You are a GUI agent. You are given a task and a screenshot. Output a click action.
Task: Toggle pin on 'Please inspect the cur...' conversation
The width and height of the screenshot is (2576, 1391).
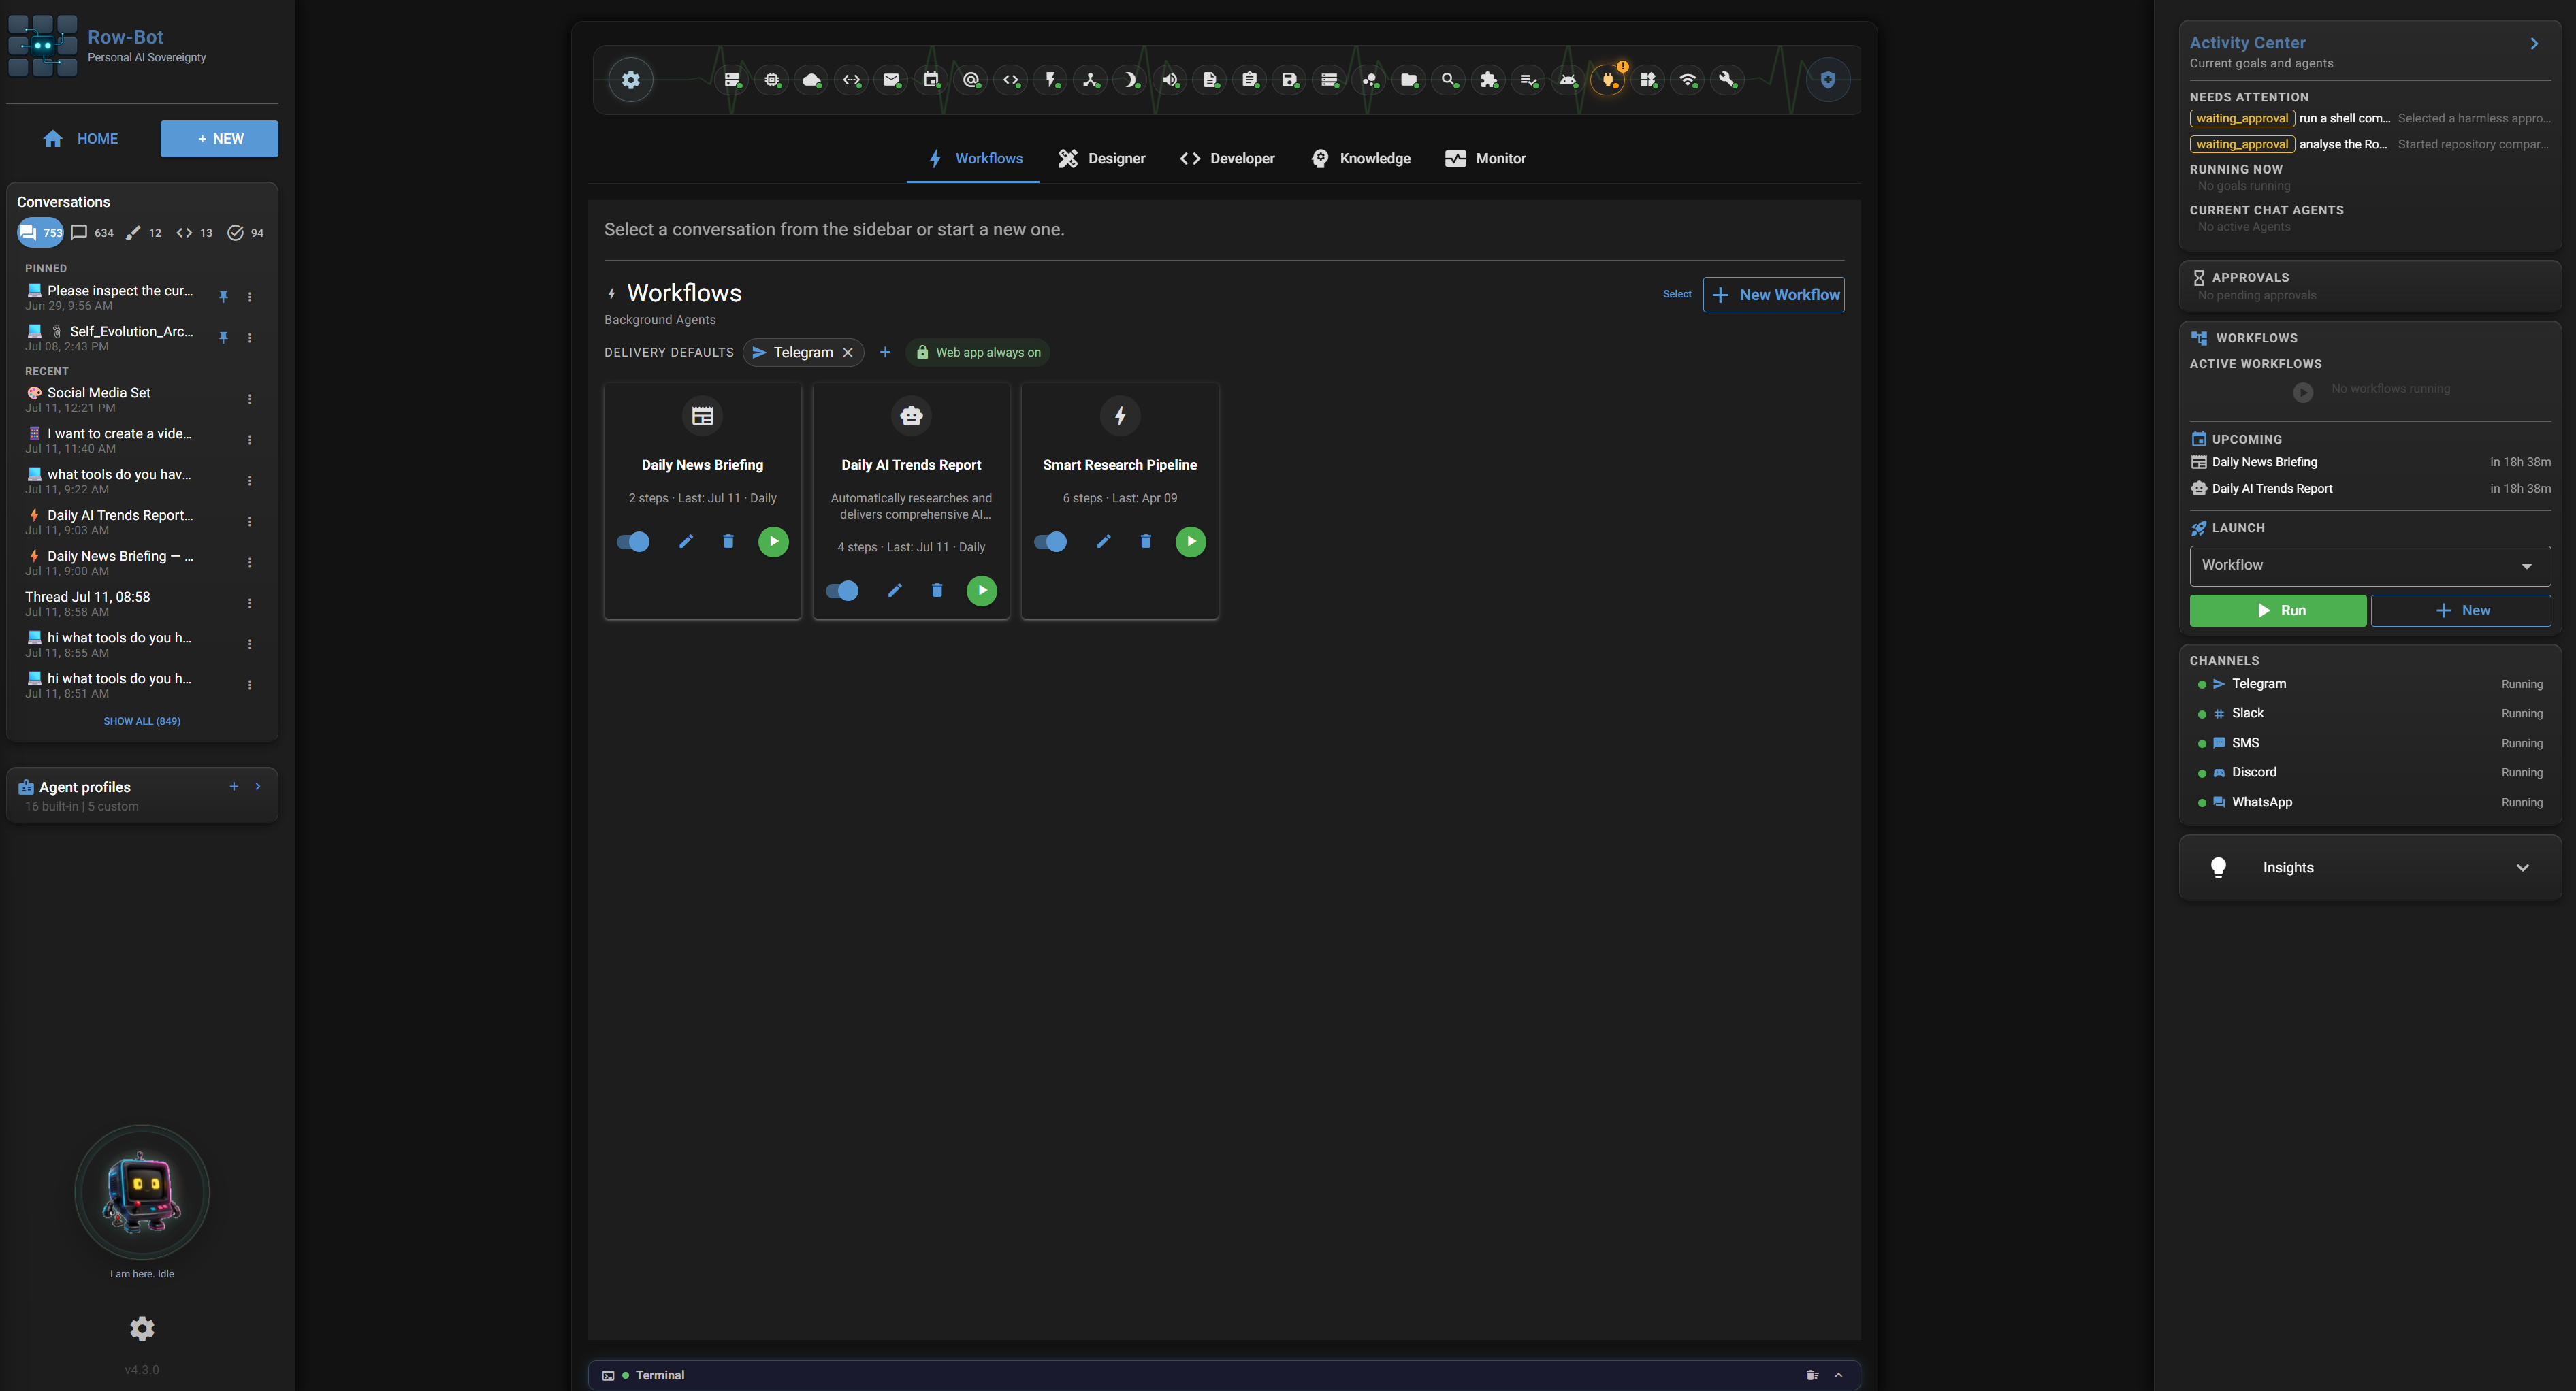(223, 297)
